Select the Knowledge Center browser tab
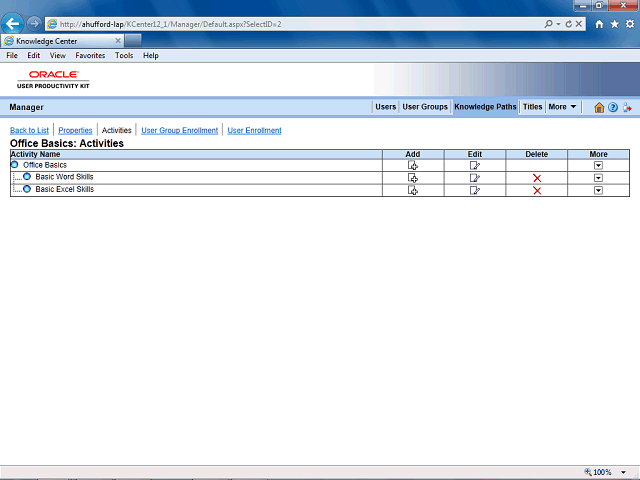Image resolution: width=640 pixels, height=480 pixels. point(62,41)
